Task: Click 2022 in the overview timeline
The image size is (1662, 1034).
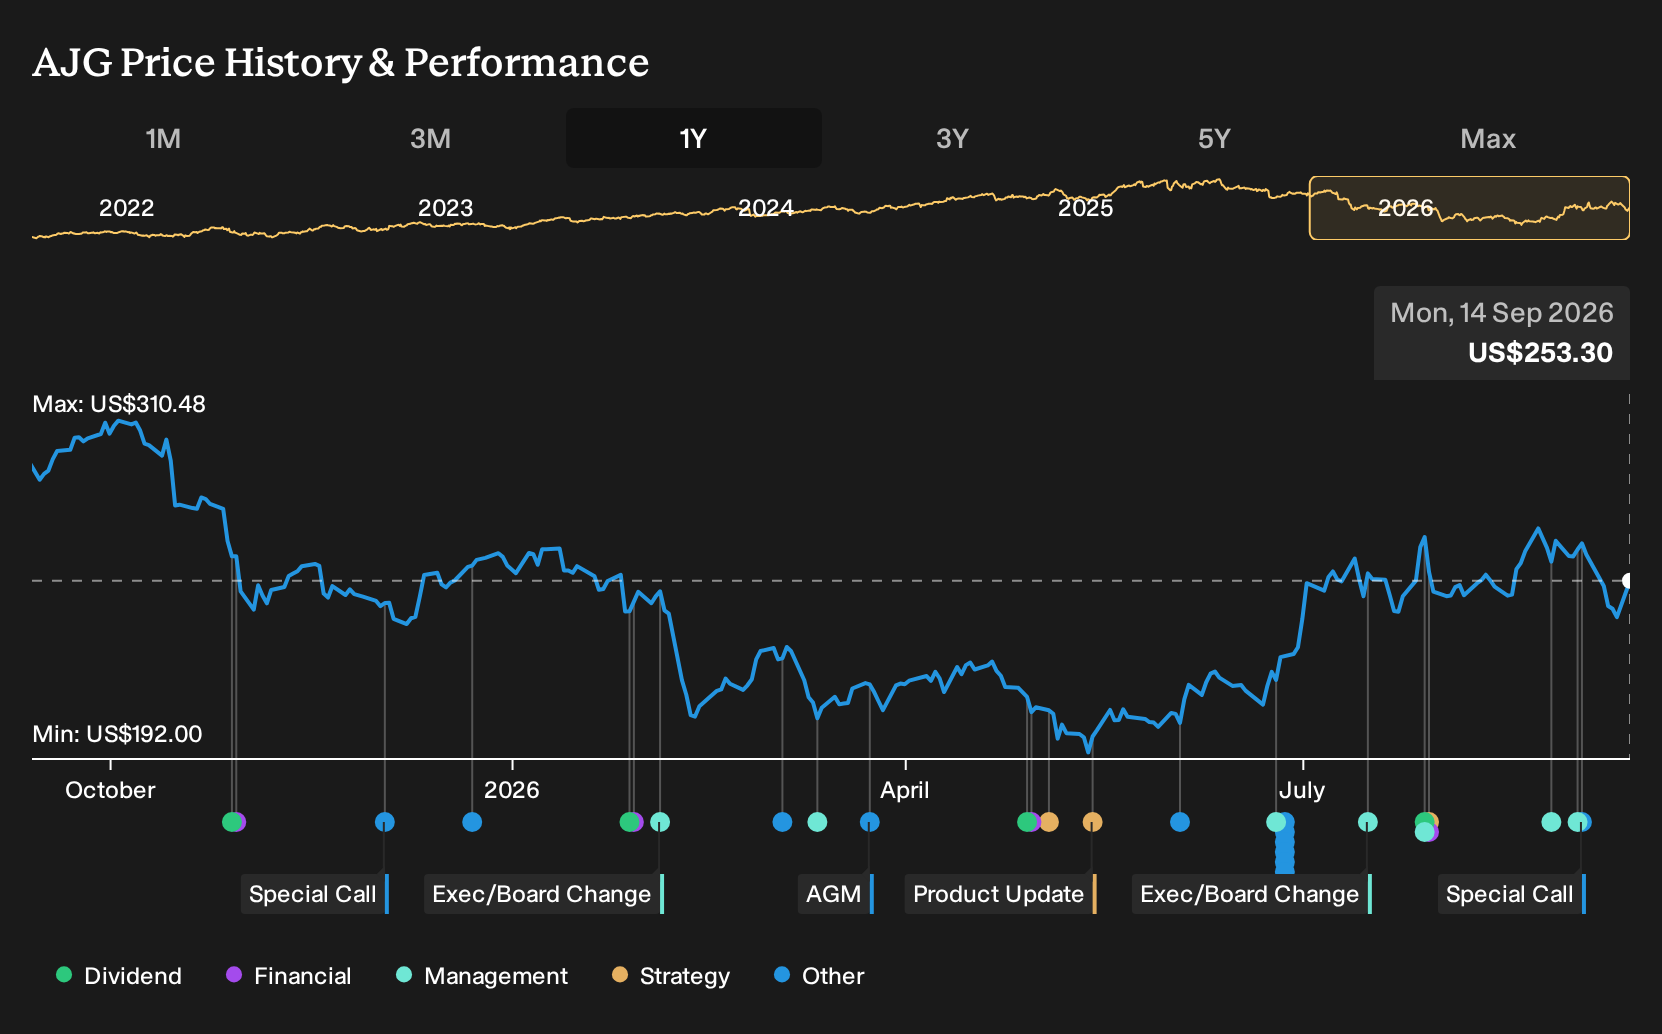Action: point(127,208)
